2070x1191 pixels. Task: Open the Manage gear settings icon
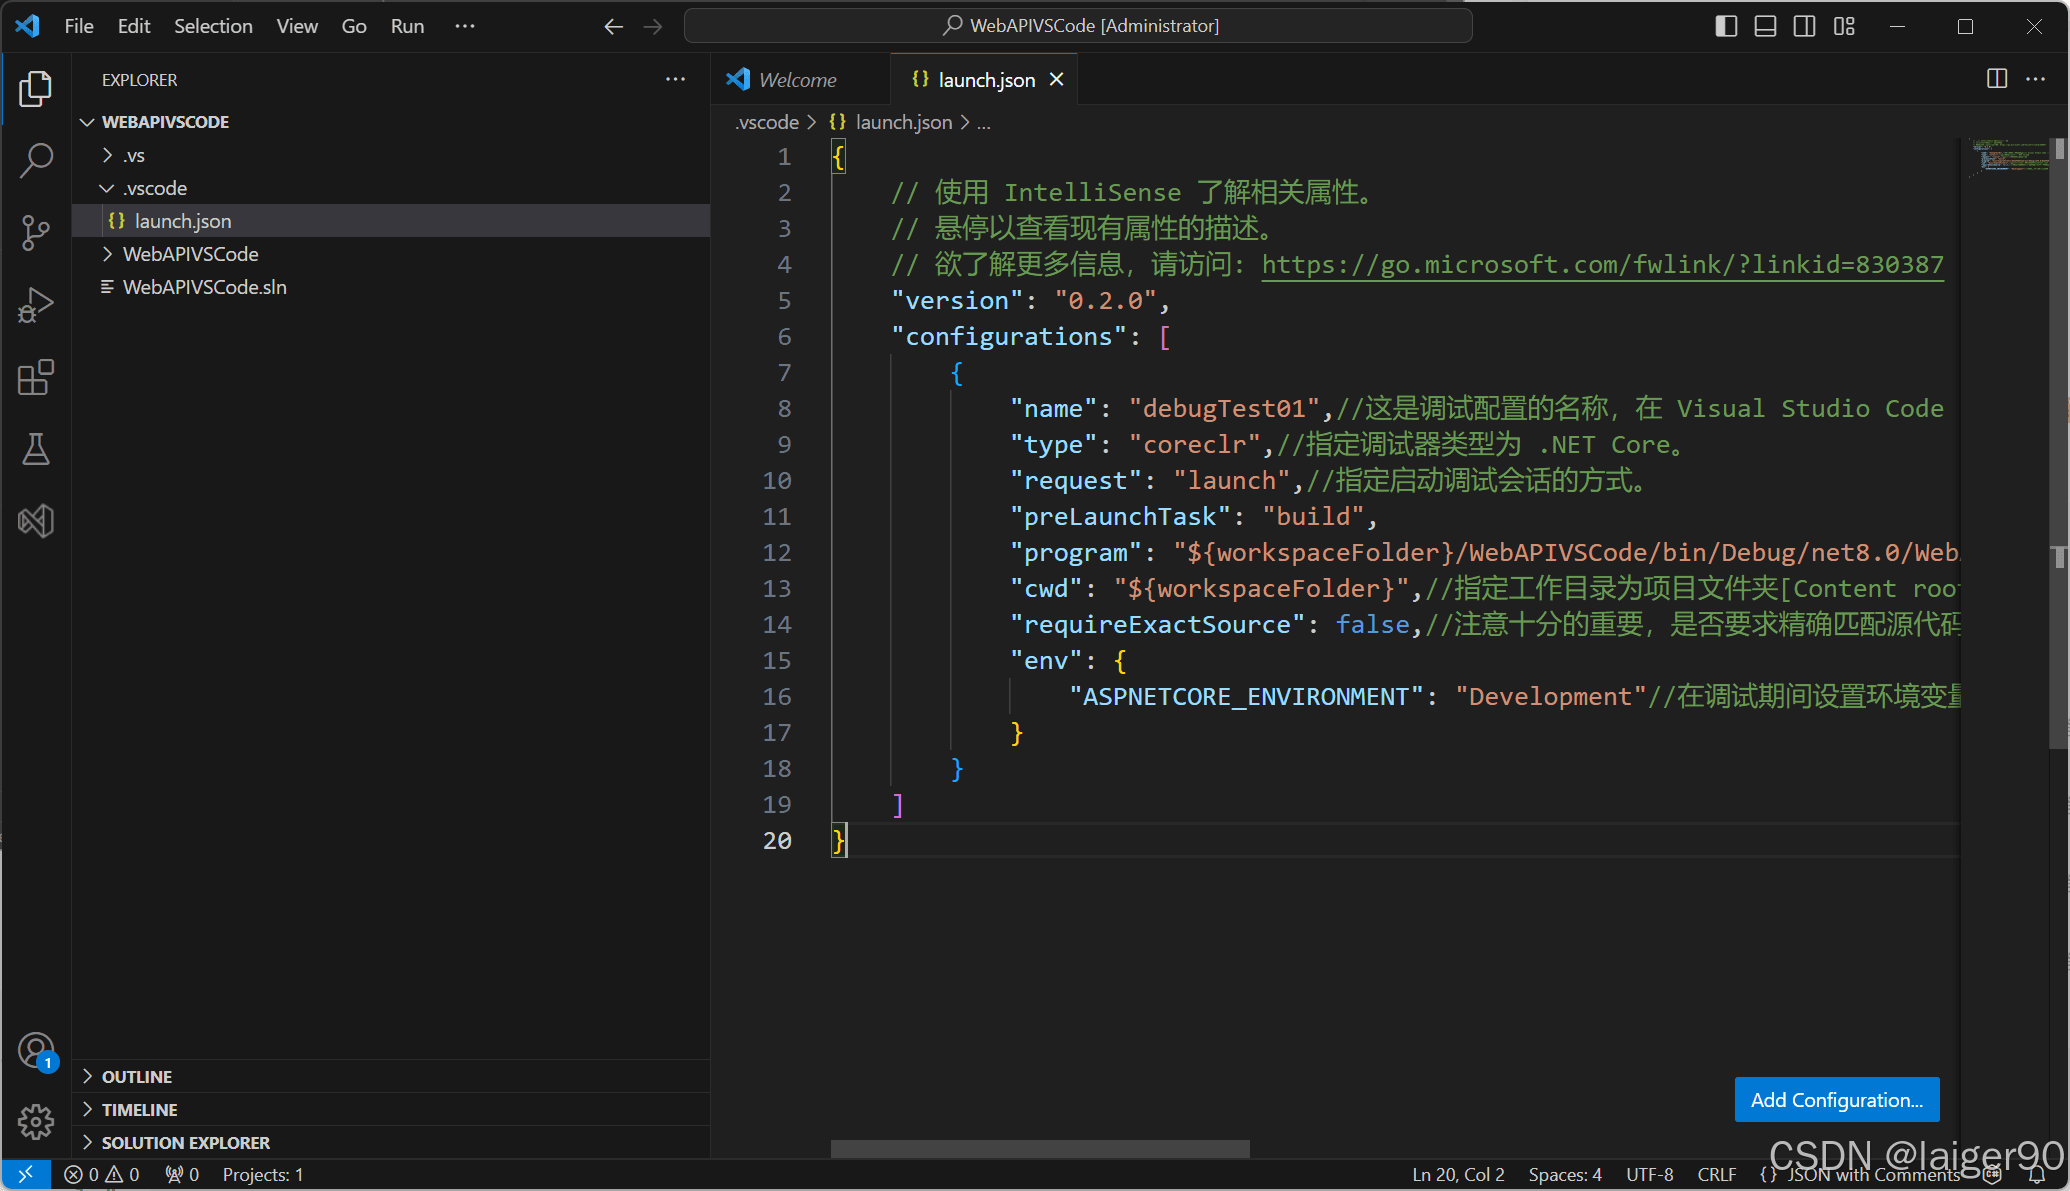point(36,1121)
